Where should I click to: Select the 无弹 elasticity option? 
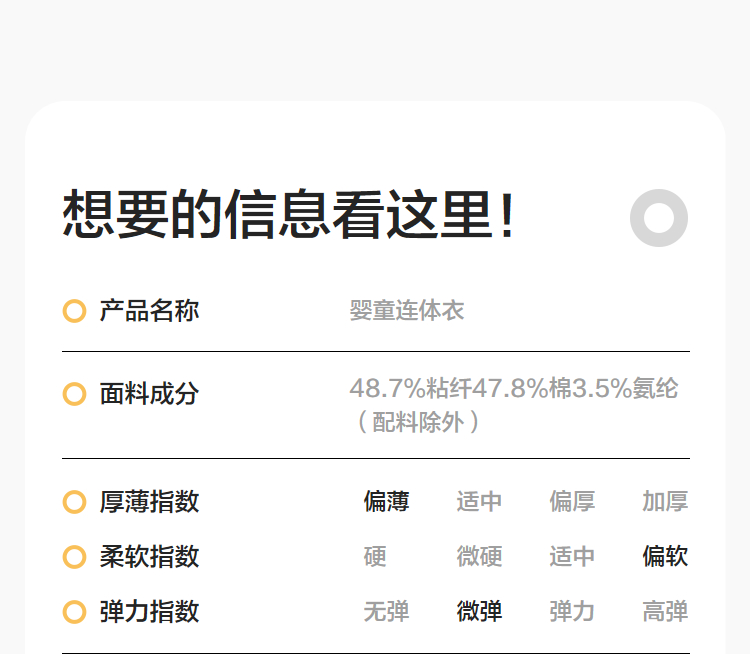pos(386,611)
